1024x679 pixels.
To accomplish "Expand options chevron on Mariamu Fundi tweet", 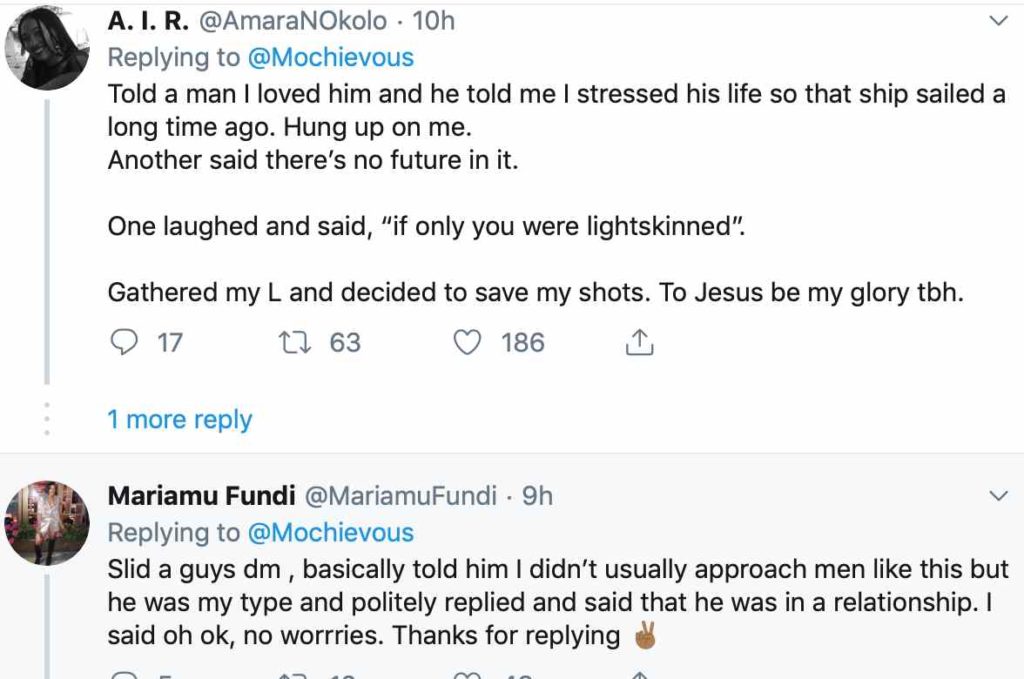I will click(x=998, y=496).
